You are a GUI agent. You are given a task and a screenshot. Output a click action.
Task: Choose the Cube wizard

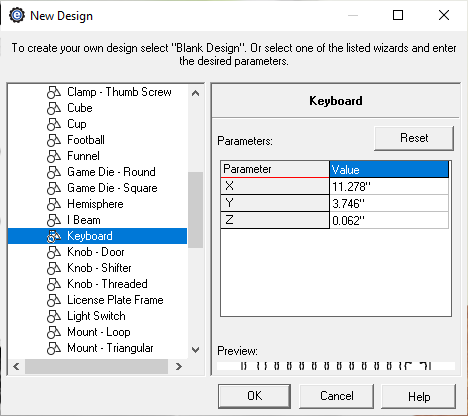coord(80,108)
